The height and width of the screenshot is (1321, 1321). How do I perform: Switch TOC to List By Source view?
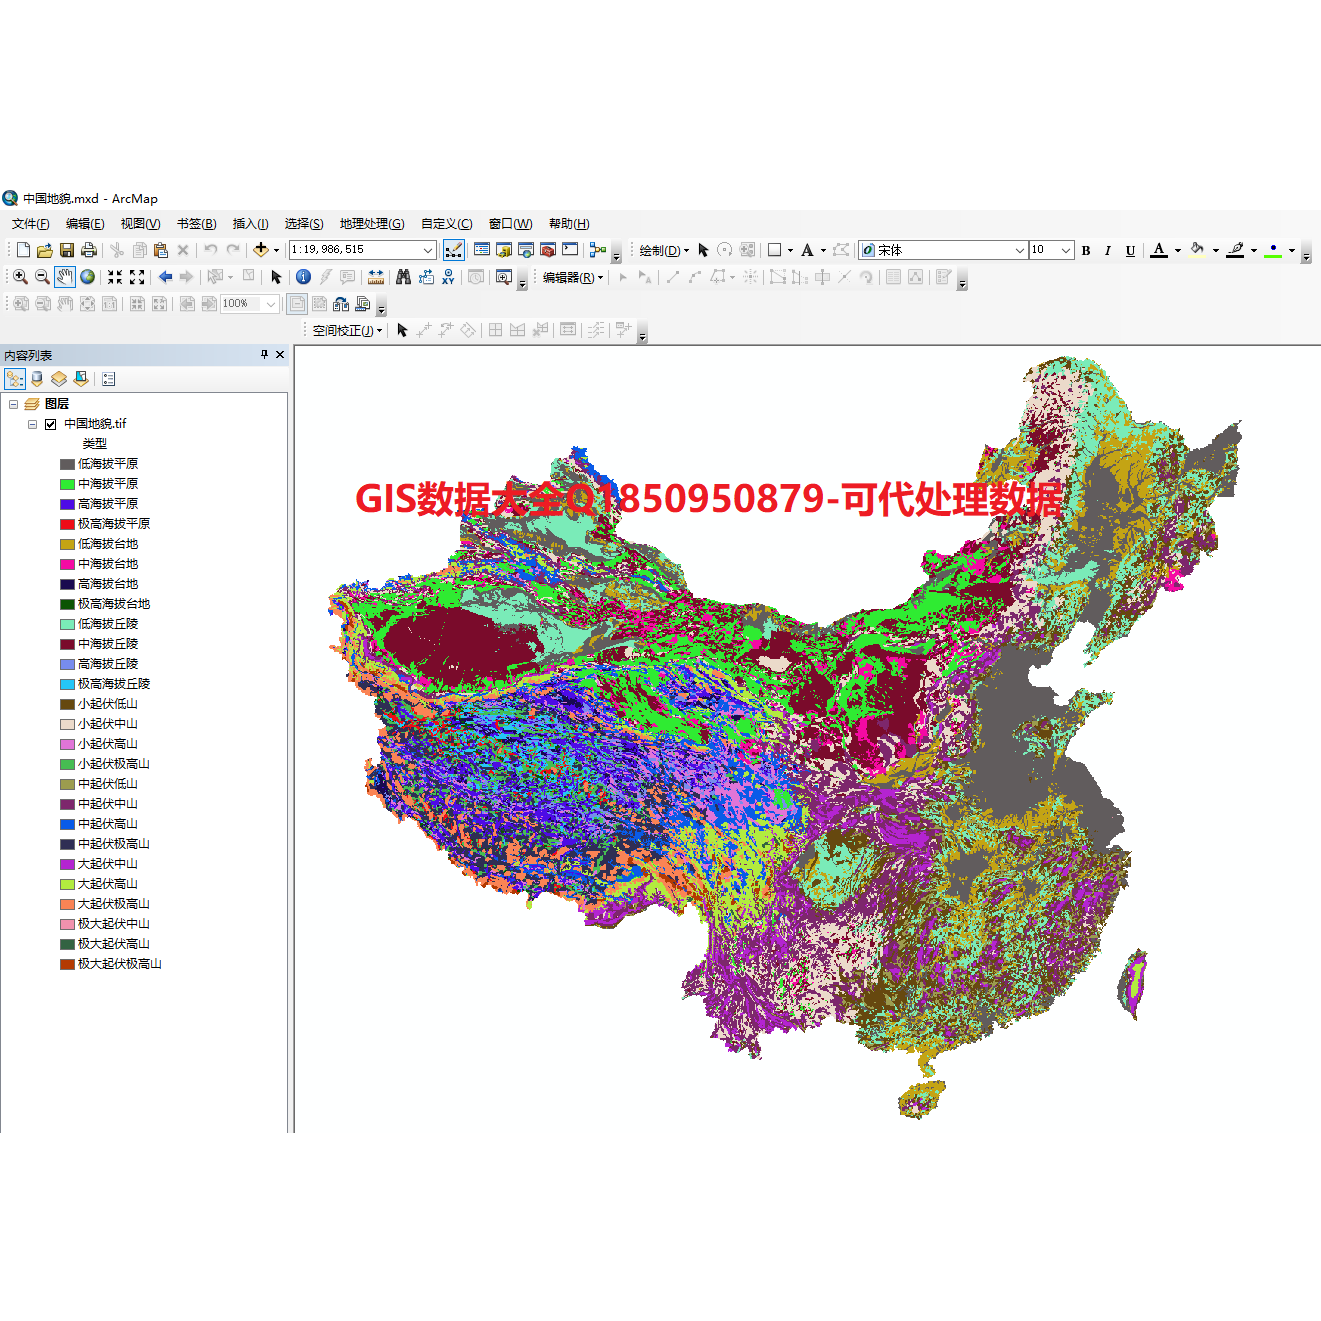(x=37, y=378)
